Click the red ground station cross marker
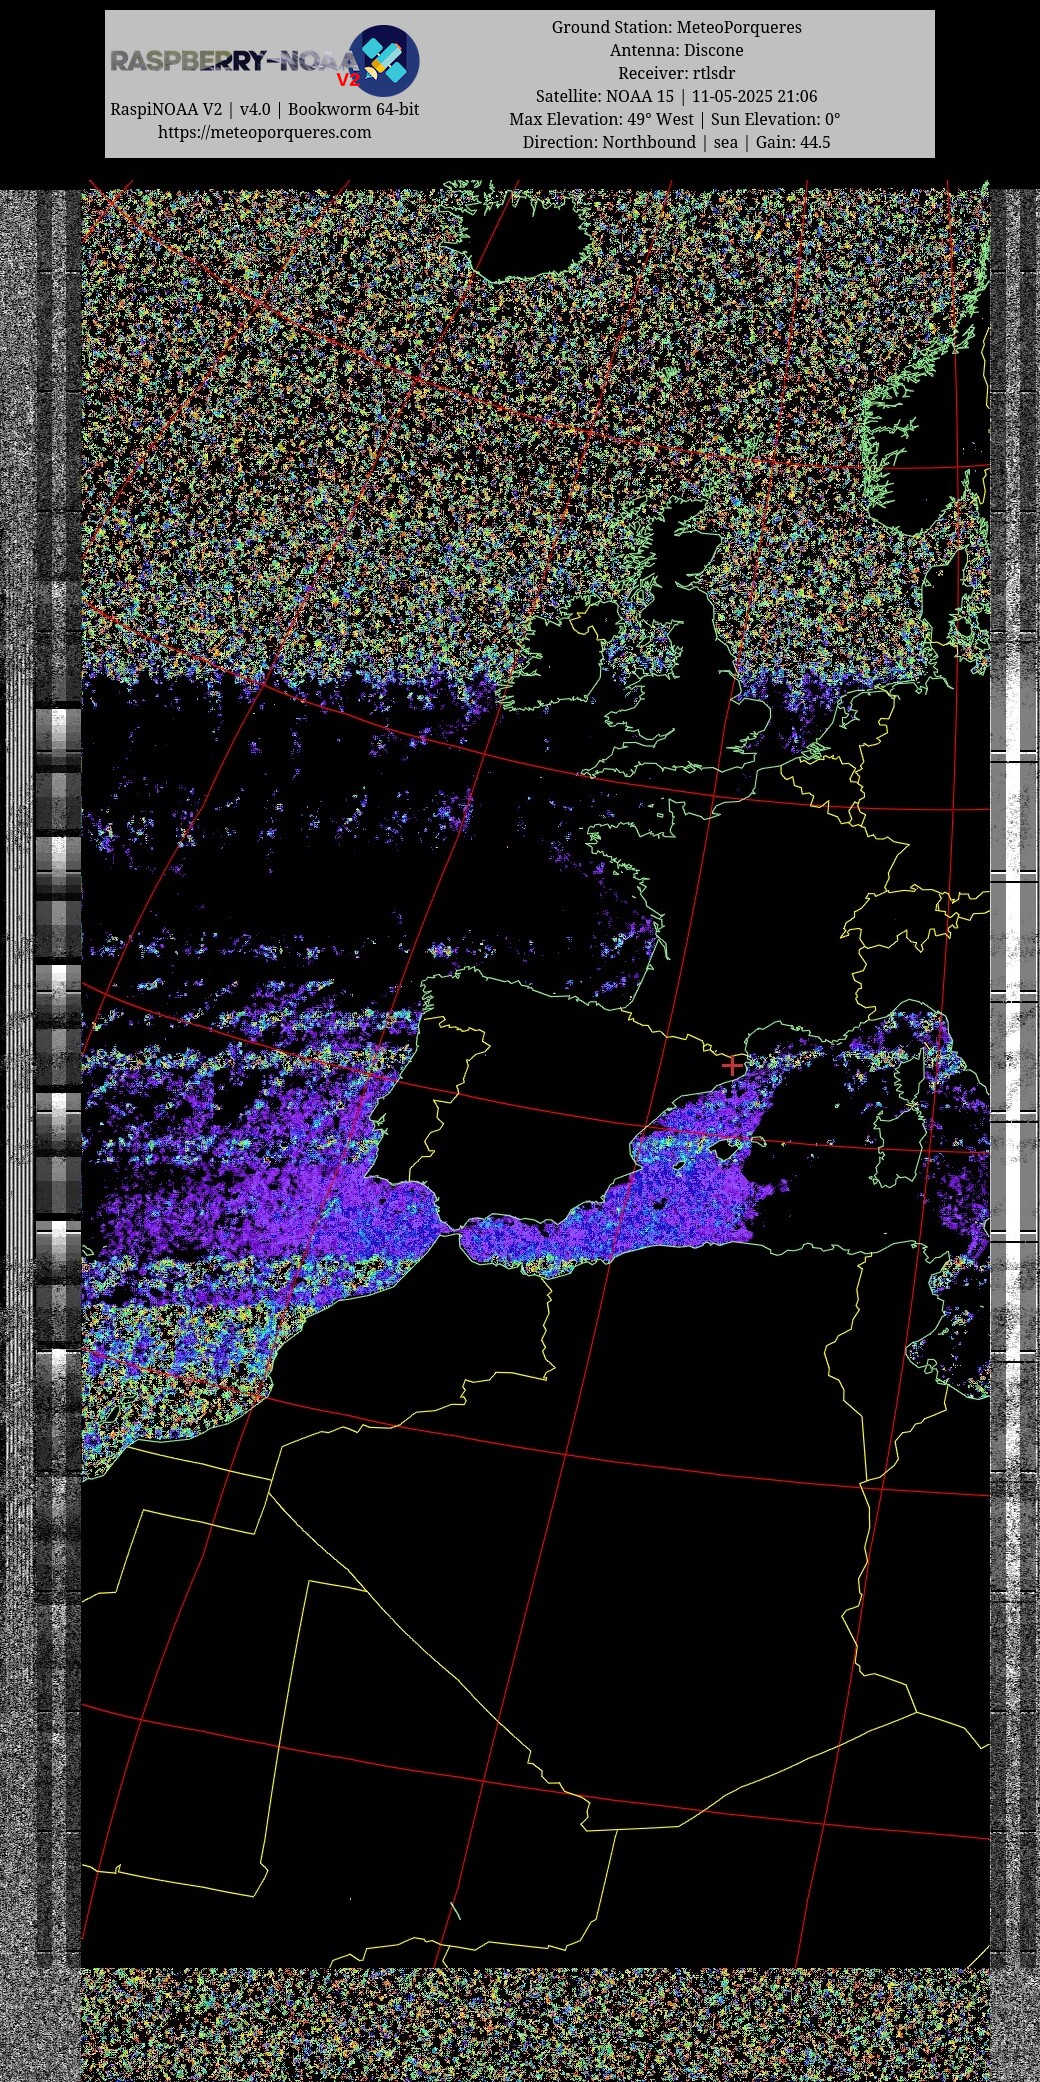This screenshot has height=2082, width=1040. (x=732, y=1066)
